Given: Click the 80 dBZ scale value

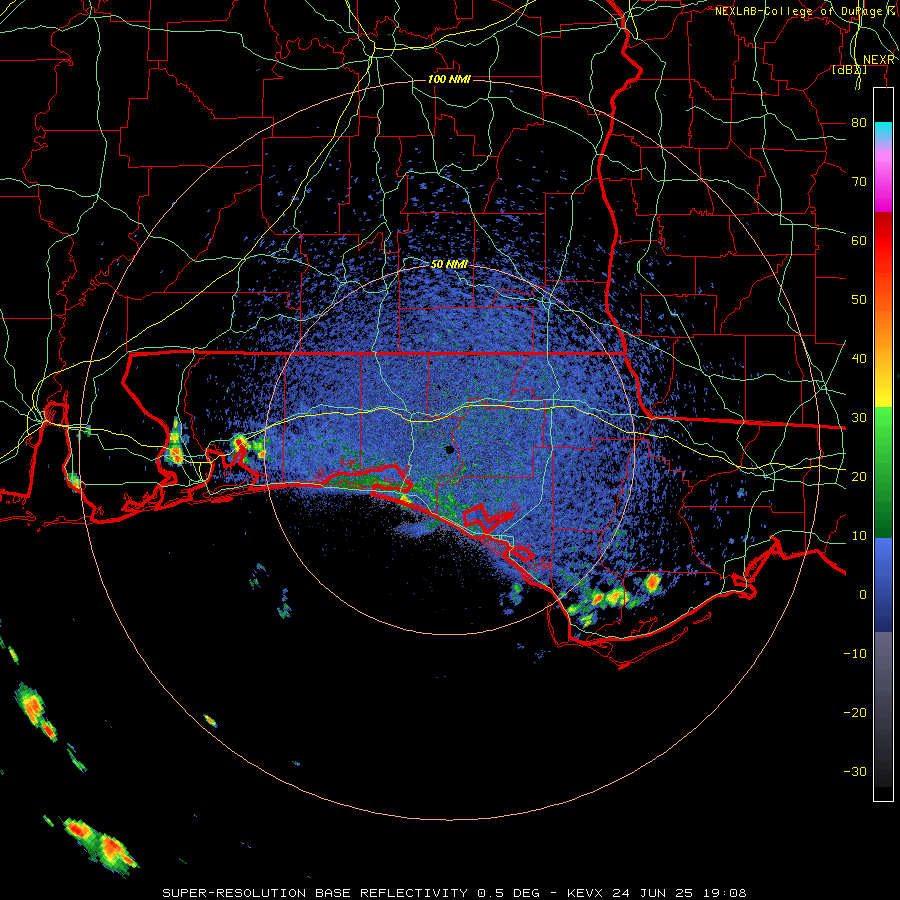Looking at the screenshot, I should pos(859,123).
